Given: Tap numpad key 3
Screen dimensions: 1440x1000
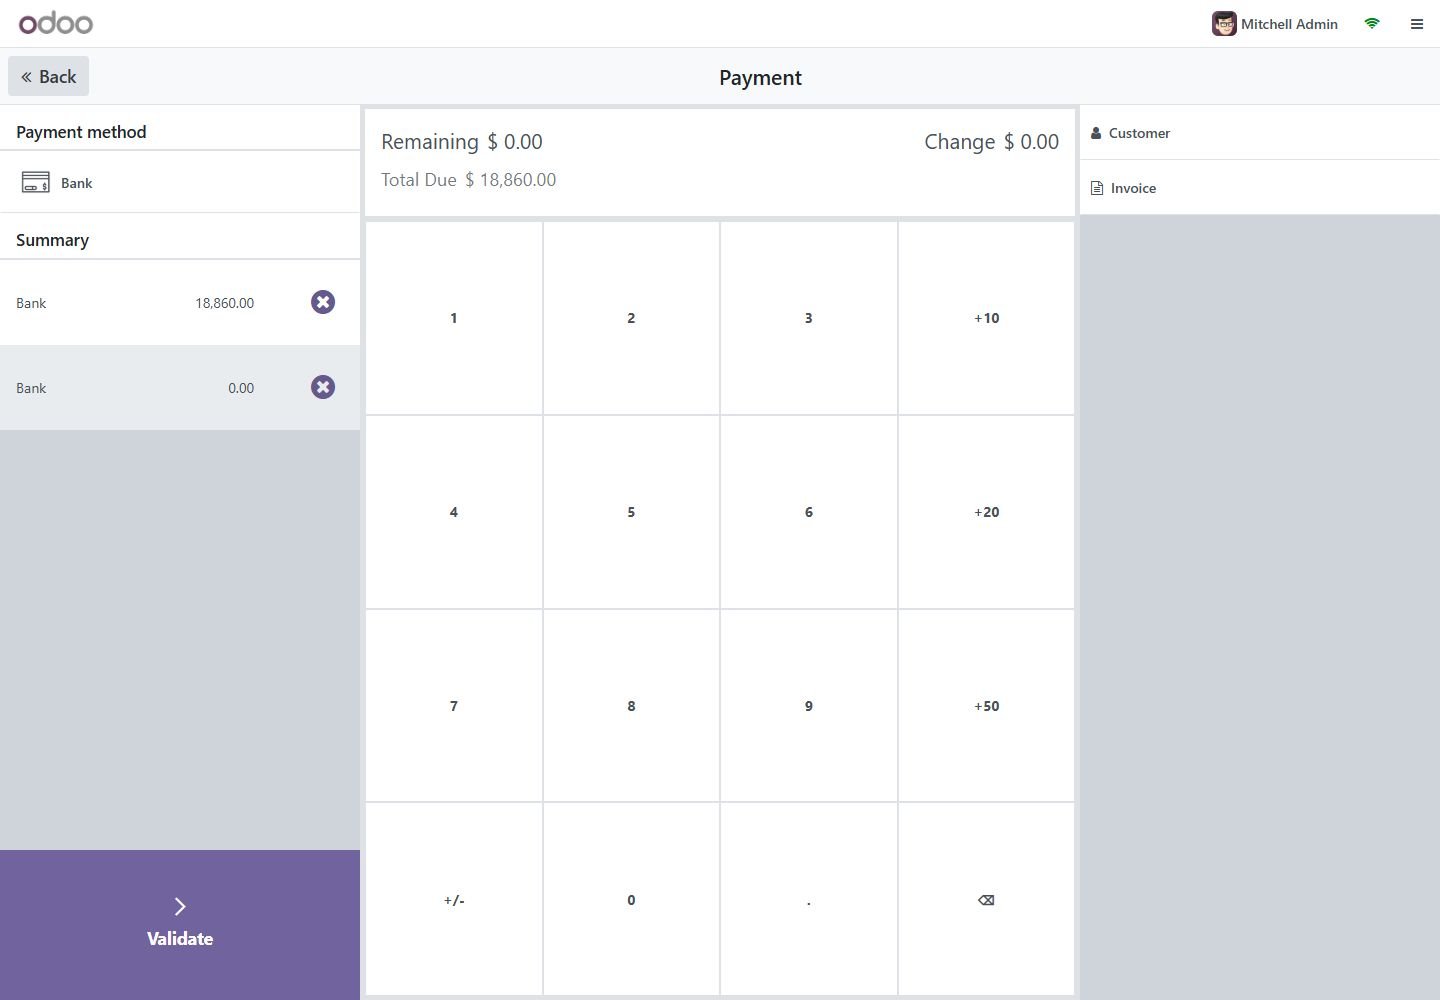Looking at the screenshot, I should [x=809, y=318].
